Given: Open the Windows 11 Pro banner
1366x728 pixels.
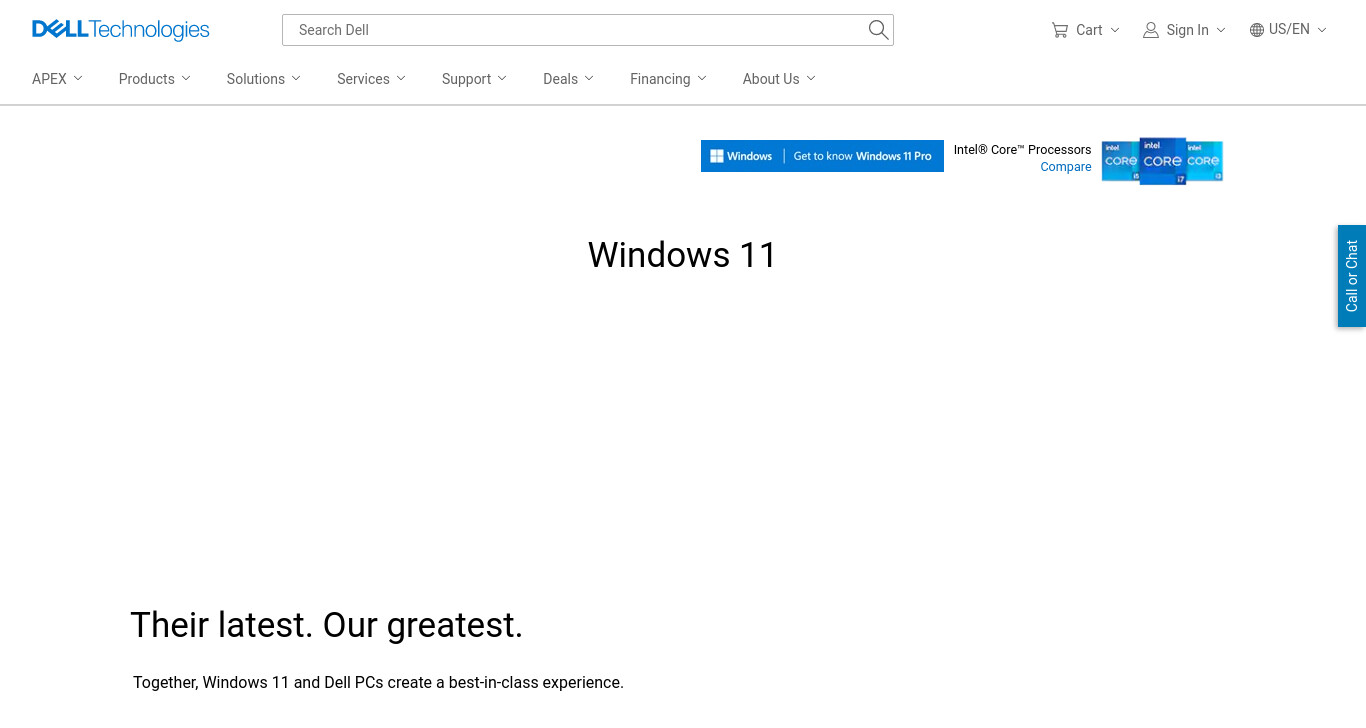Looking at the screenshot, I should (x=822, y=156).
